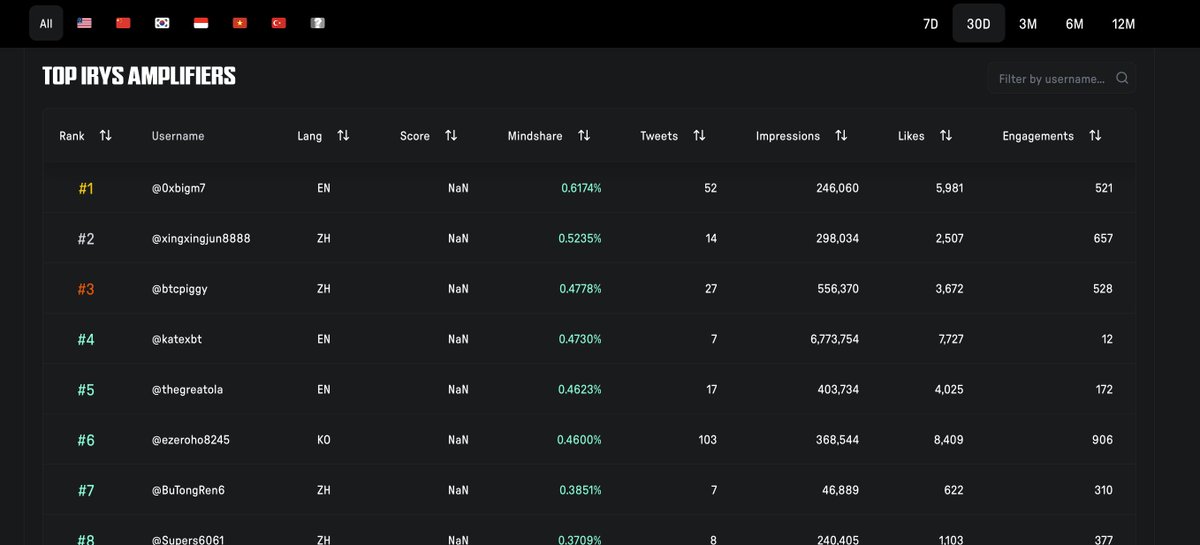This screenshot has height=545, width=1200.
Task: Select the question mark language filter
Action: pos(318,23)
